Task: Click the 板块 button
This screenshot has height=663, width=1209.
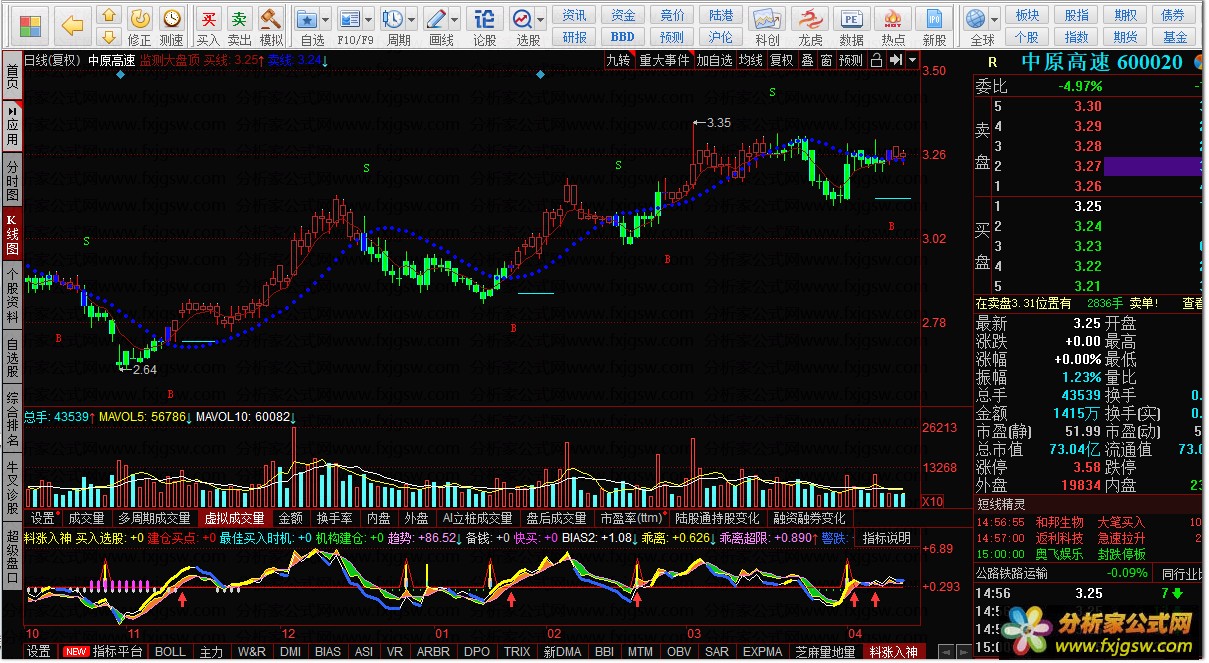Action: pos(1027,15)
